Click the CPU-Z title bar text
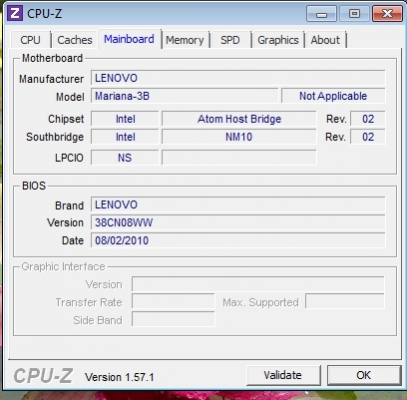This screenshot has width=407, height=400. [44, 14]
